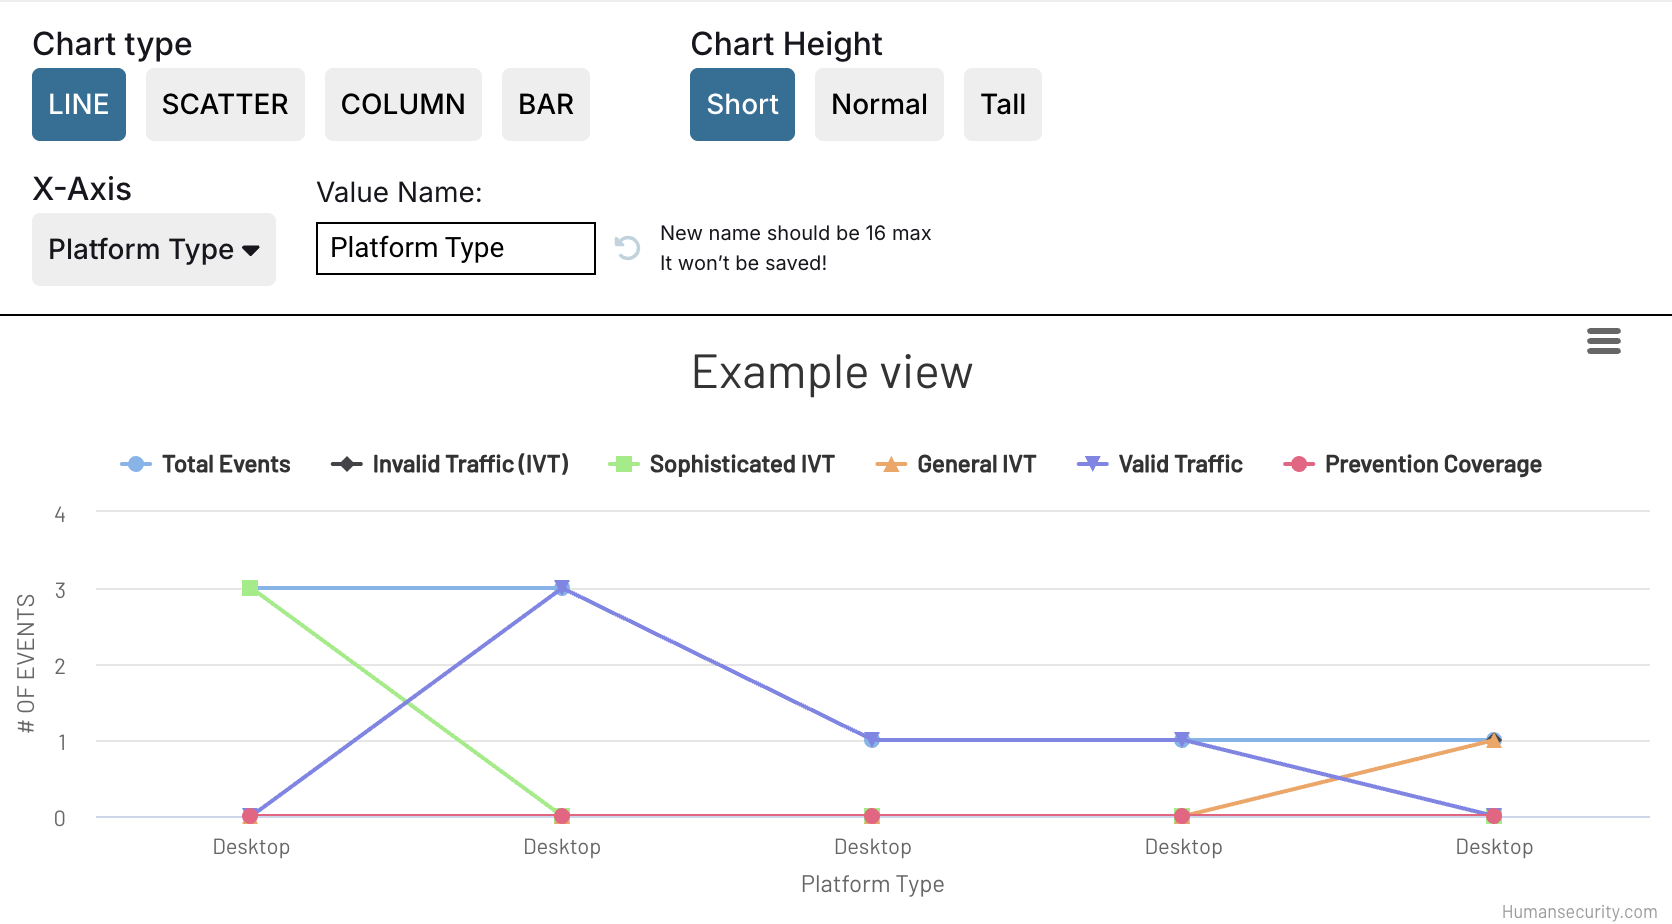Image resolution: width=1672 pixels, height=924 pixels.
Task: Click the reset name undo icon
Action: coord(627,248)
